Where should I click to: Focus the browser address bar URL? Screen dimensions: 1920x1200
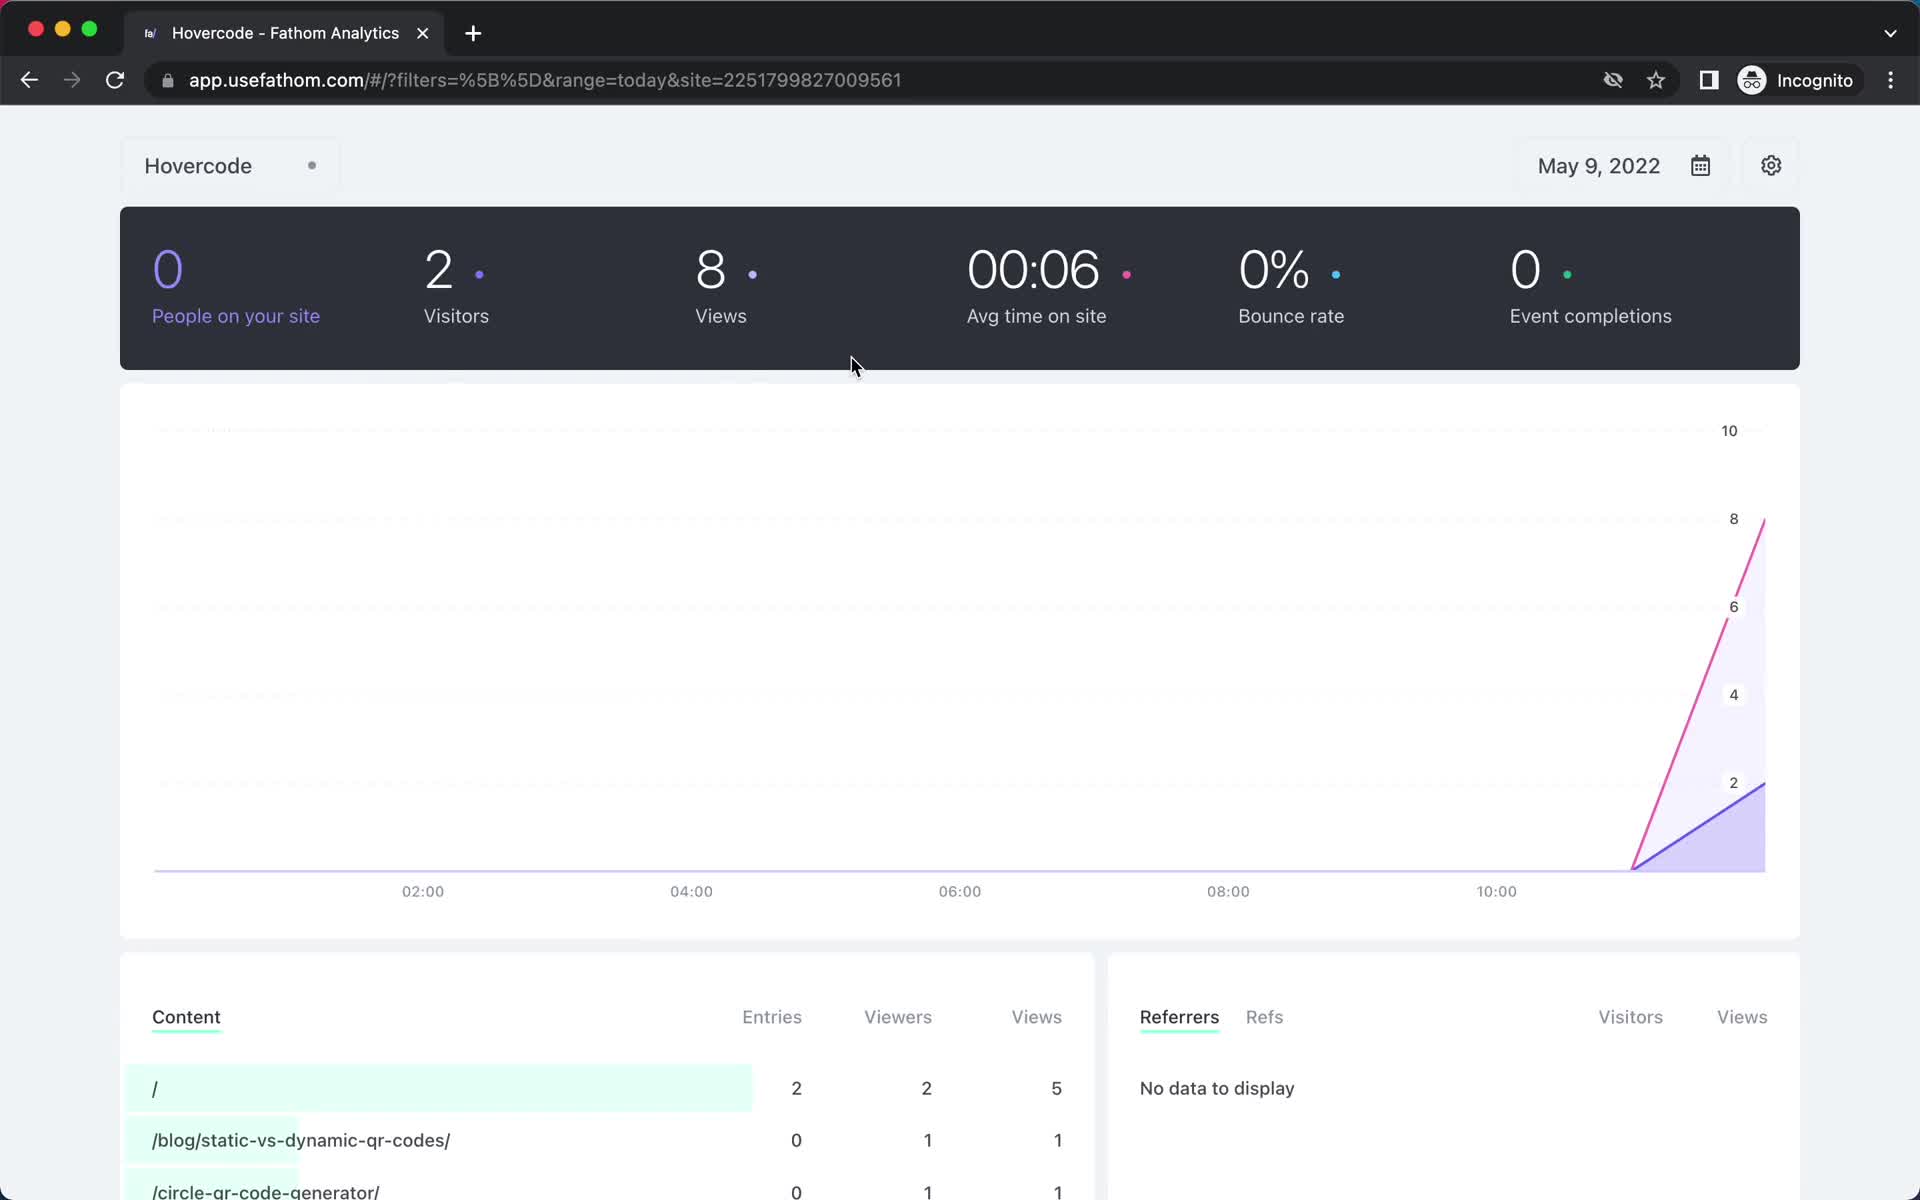click(545, 80)
